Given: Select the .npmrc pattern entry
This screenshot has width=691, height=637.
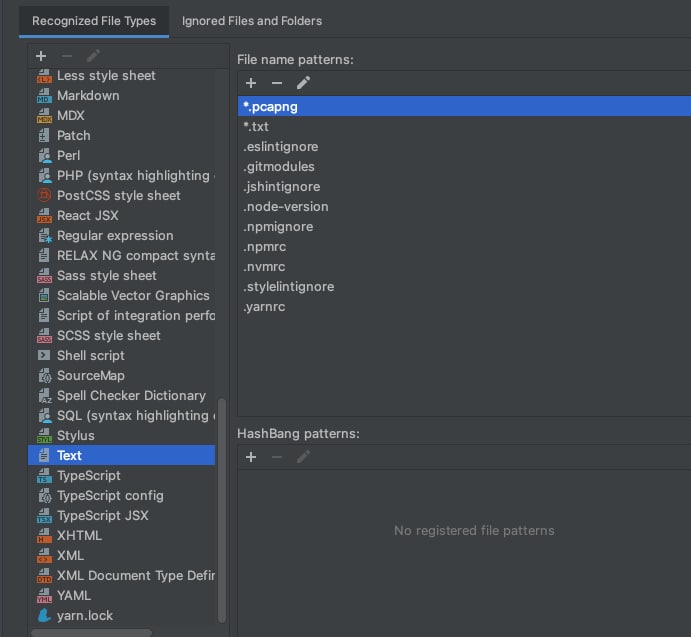Looking at the screenshot, I should (264, 247).
